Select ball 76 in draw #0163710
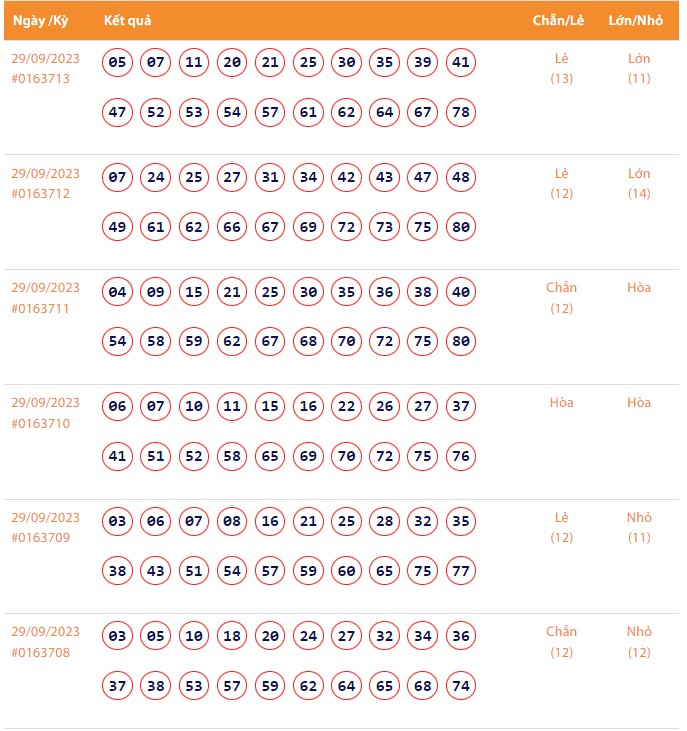 coord(461,457)
